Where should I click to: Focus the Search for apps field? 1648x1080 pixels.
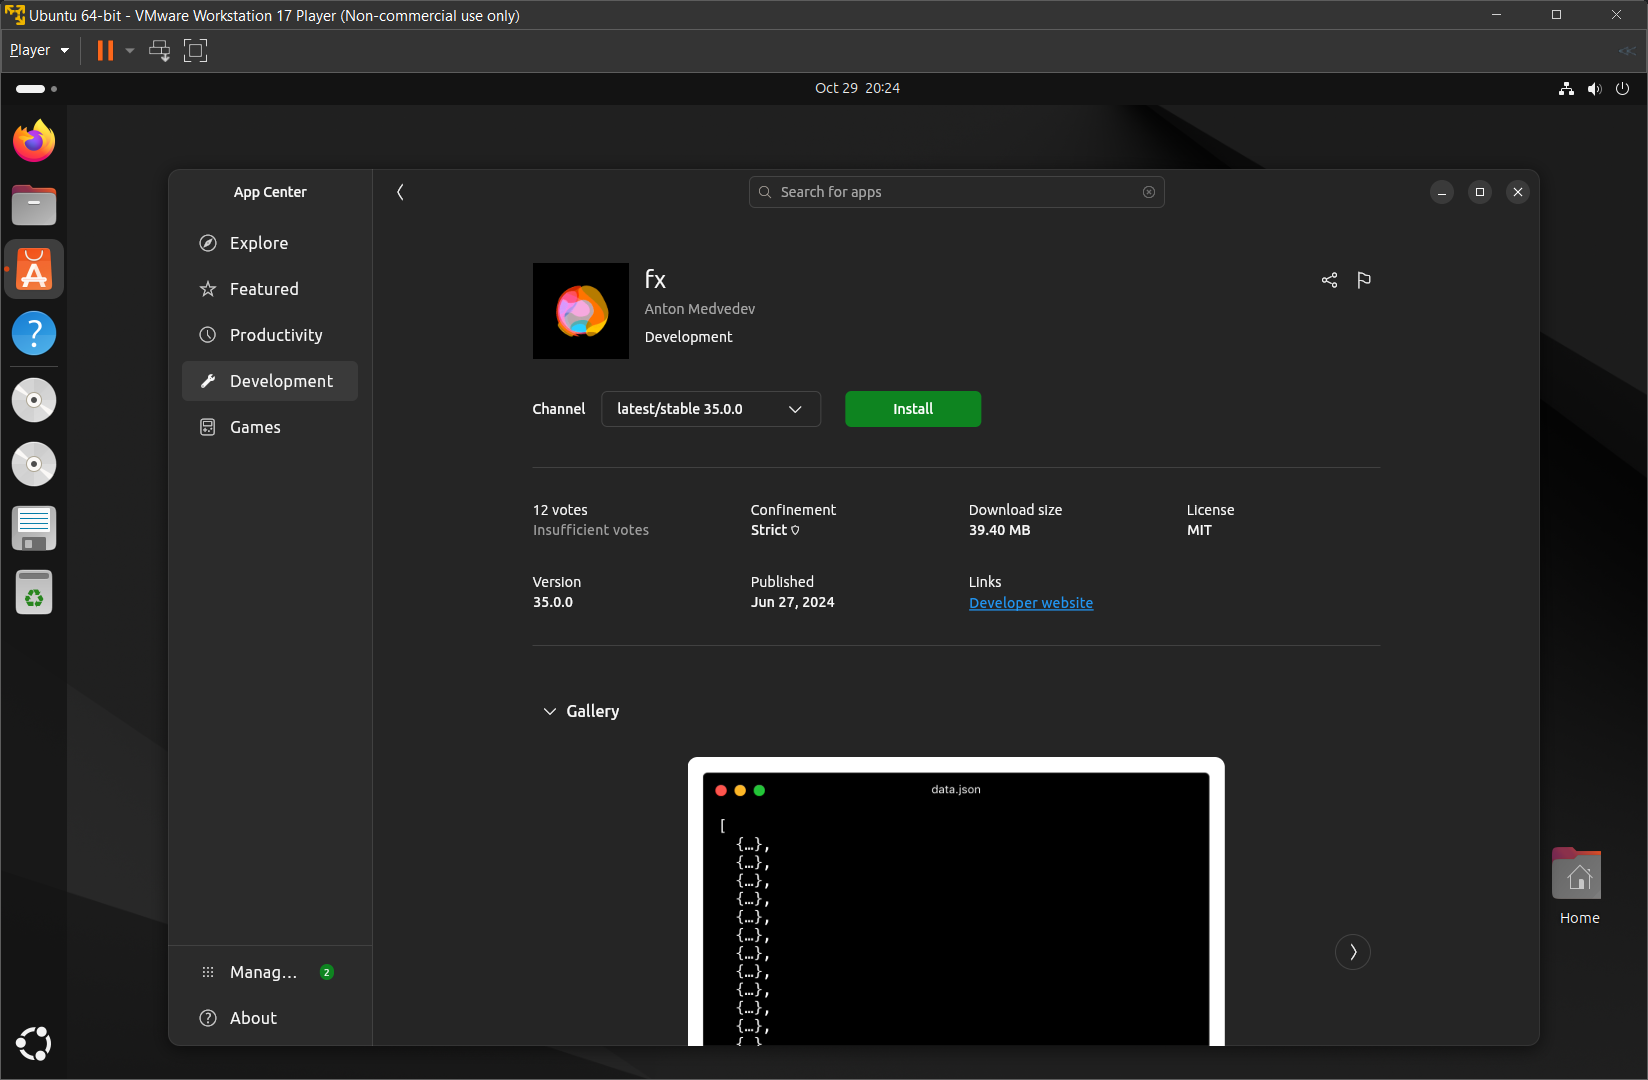[x=957, y=192]
